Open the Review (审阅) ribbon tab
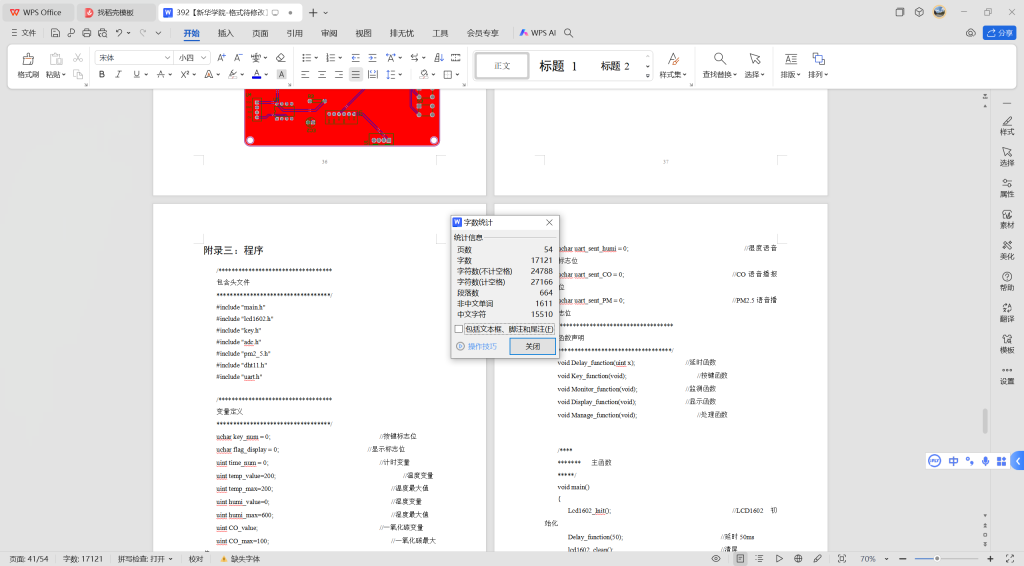 coord(329,33)
